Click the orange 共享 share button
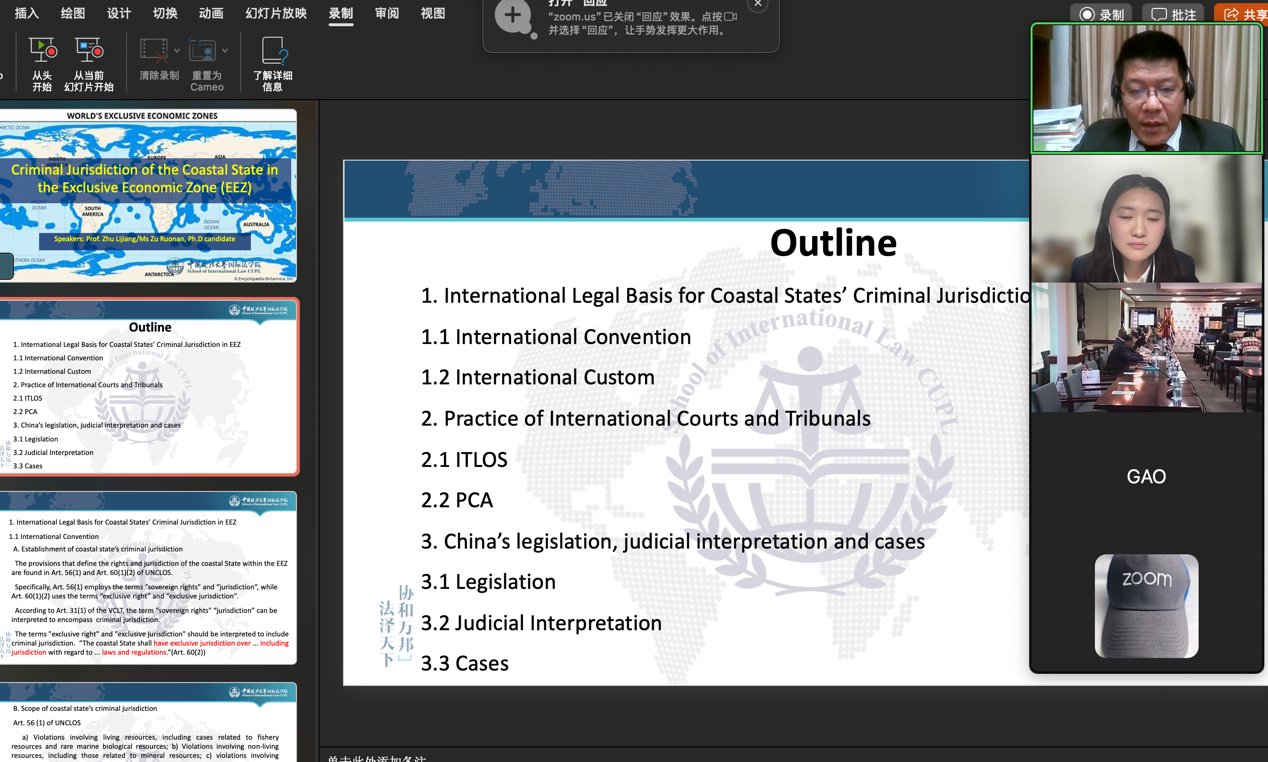 (x=1243, y=14)
